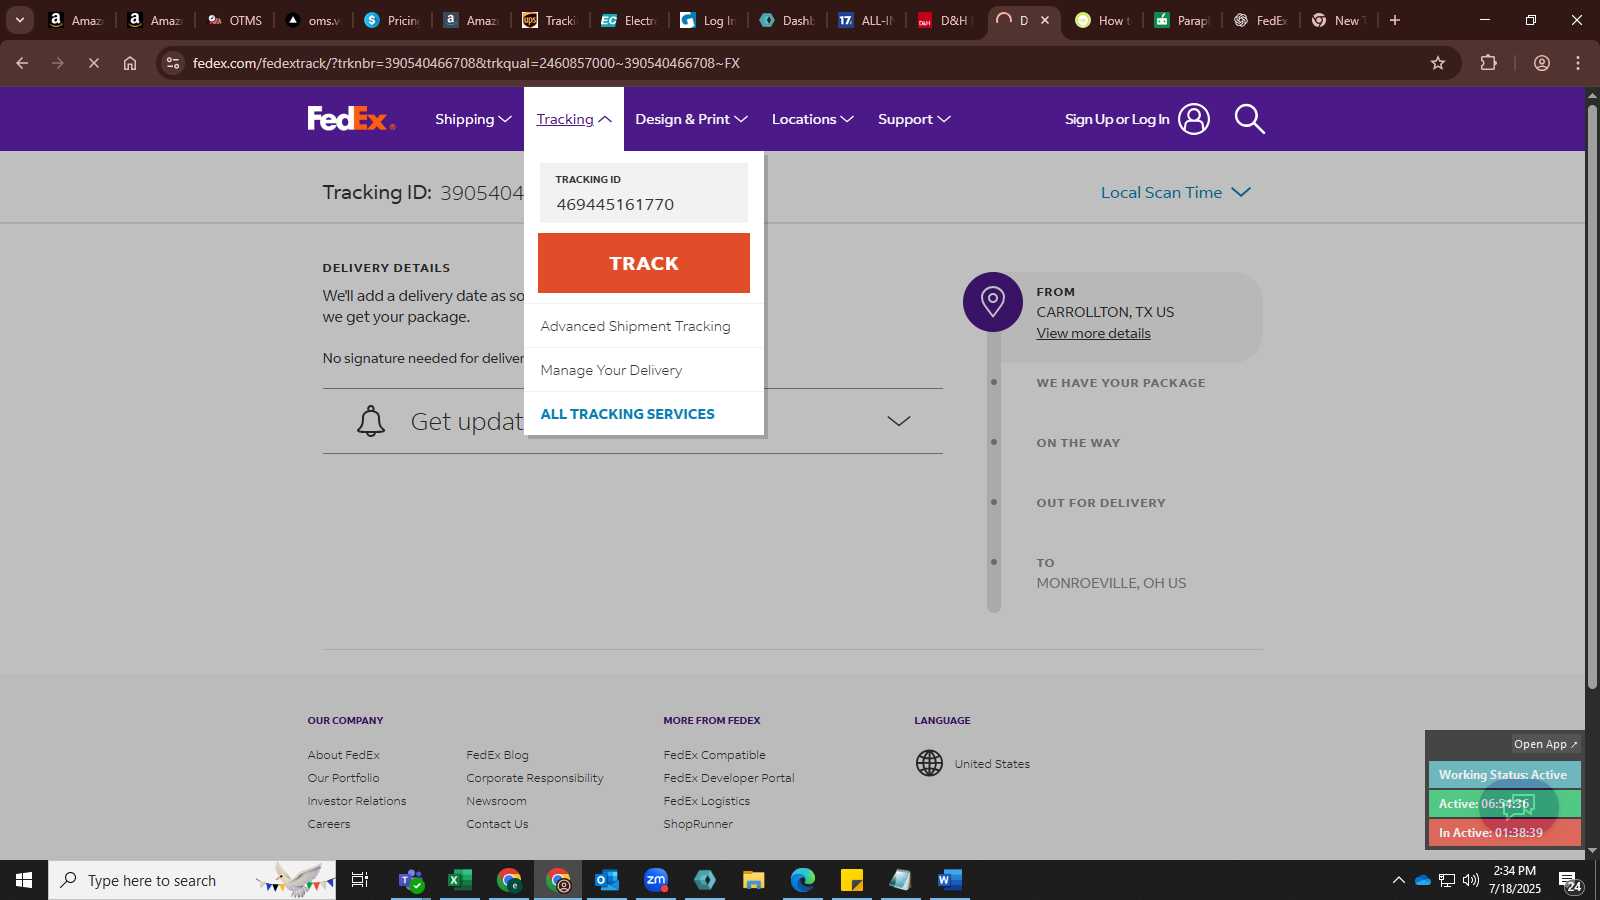Click Sign Up or Log In
The width and height of the screenshot is (1600, 900).
(x=1117, y=119)
